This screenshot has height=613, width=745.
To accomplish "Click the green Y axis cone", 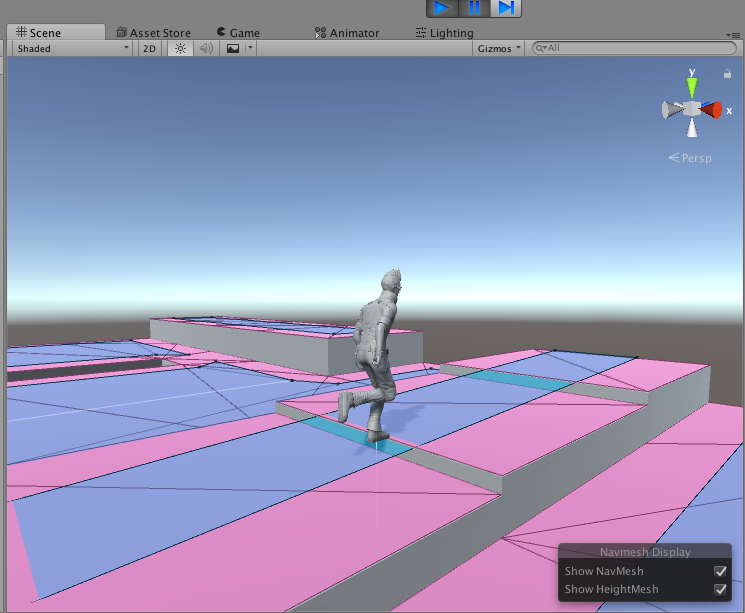I will [x=692, y=87].
